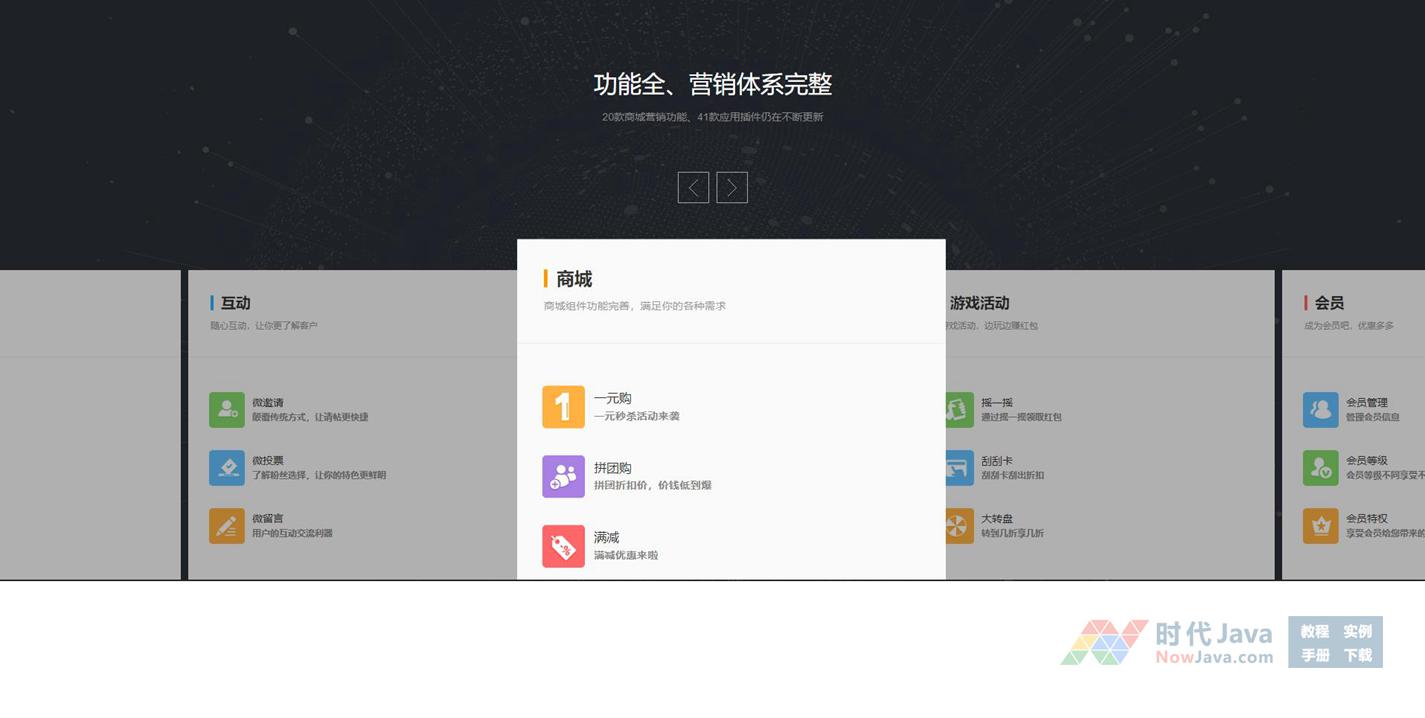
Task: Open the blue 微投票 voting icon
Action: [227, 468]
